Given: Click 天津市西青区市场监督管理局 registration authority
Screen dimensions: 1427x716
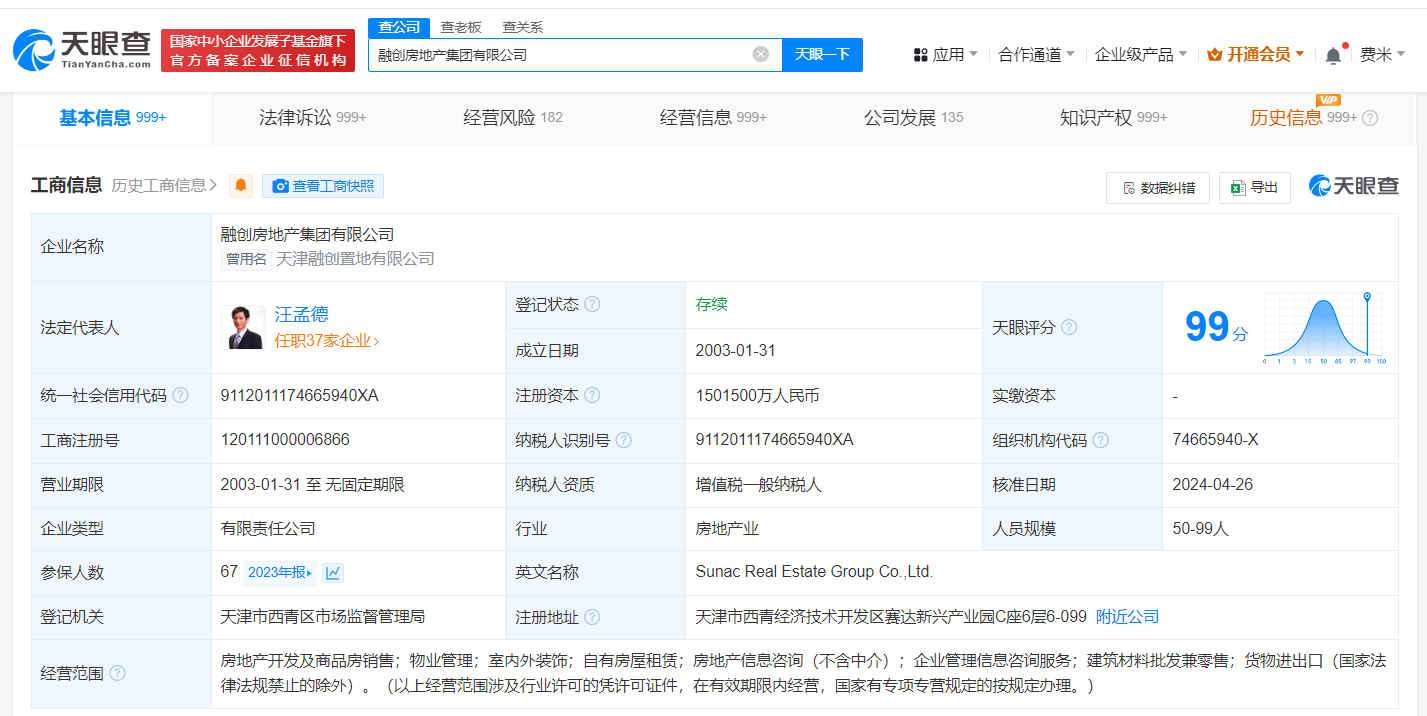Looking at the screenshot, I should tap(323, 617).
